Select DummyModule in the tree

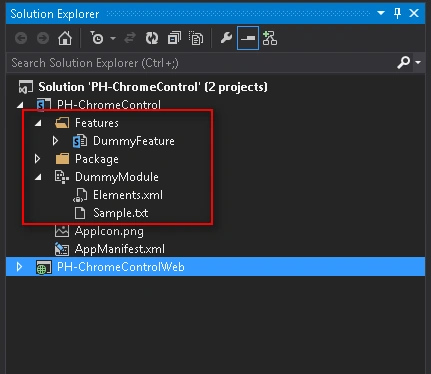click(x=117, y=177)
